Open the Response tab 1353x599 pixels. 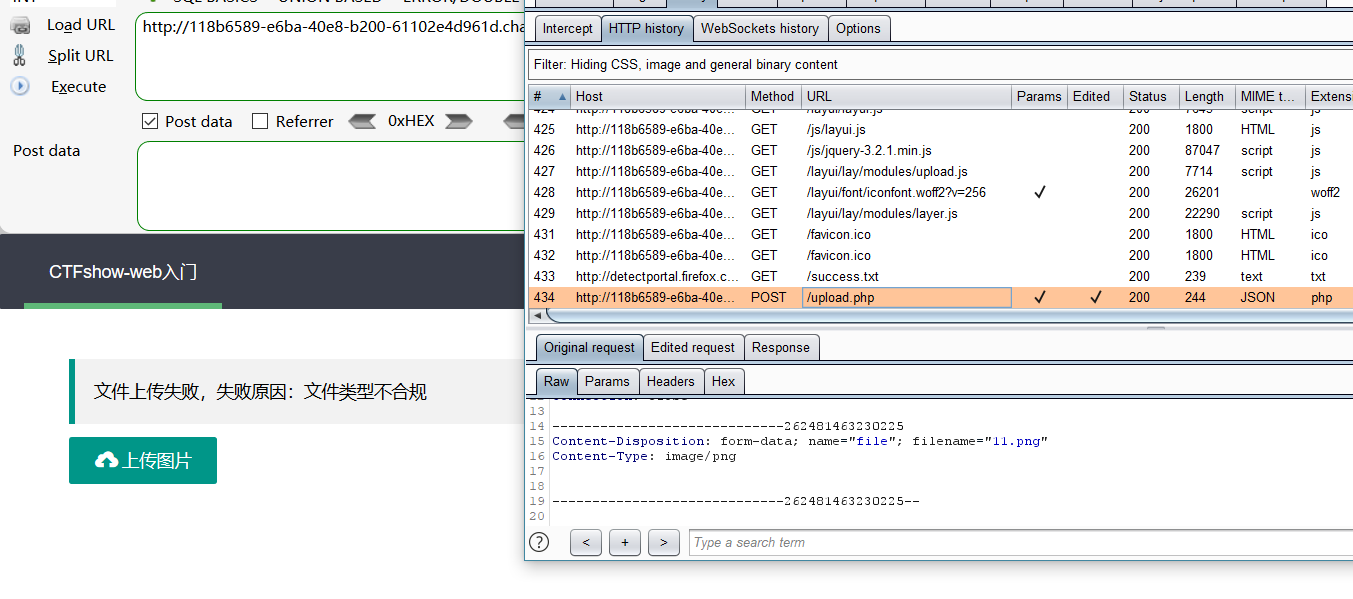coord(781,348)
